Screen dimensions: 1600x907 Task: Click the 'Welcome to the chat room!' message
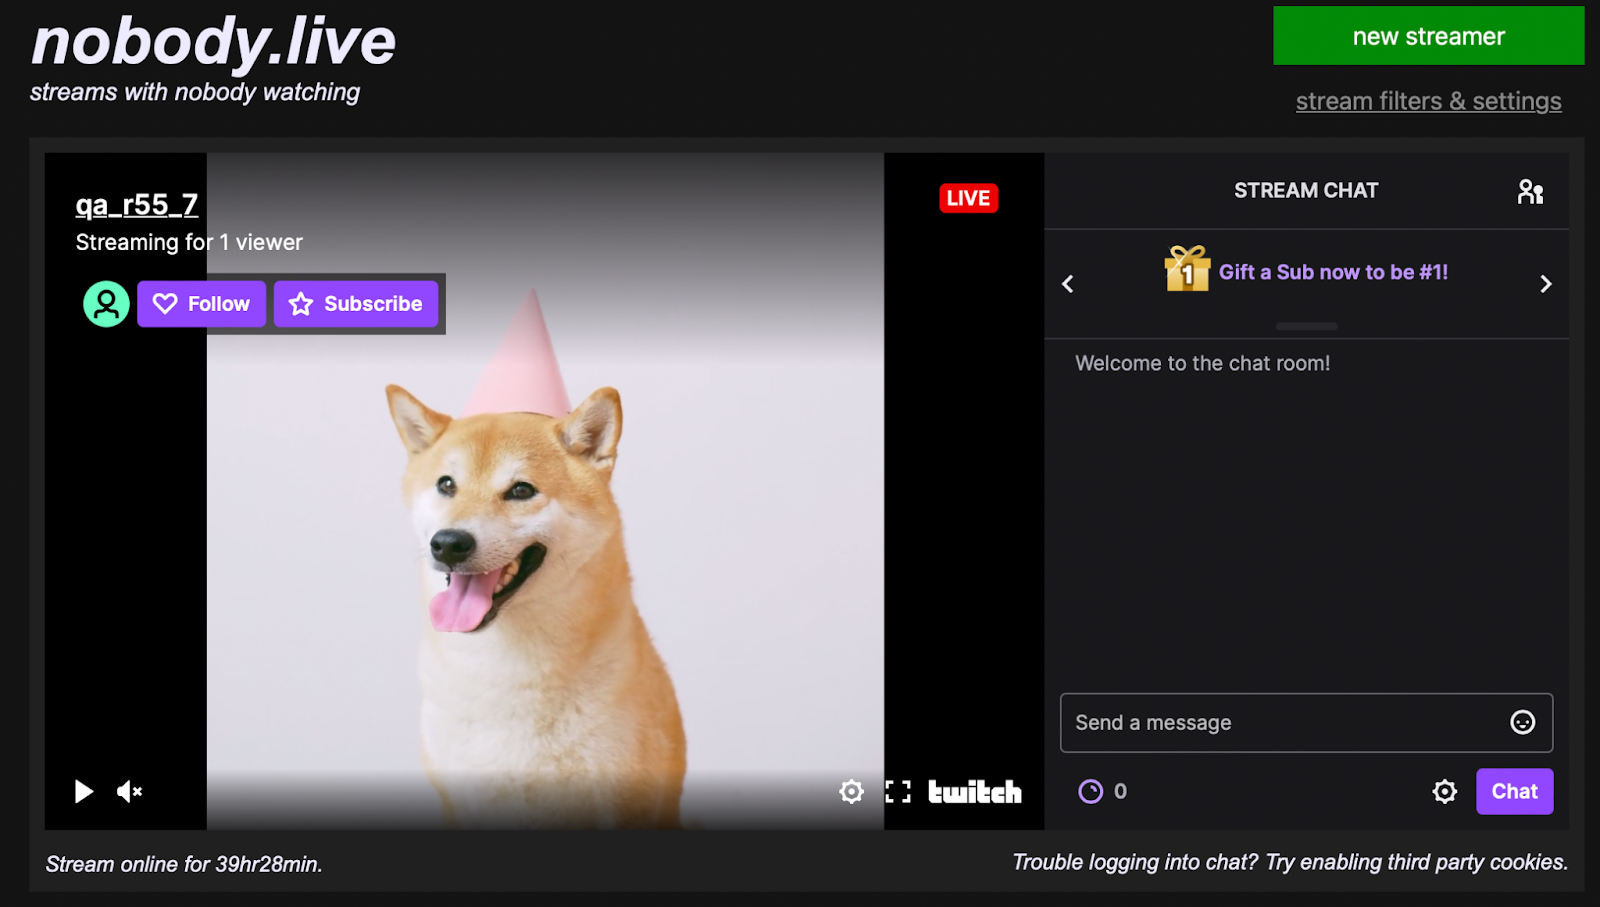point(1203,364)
